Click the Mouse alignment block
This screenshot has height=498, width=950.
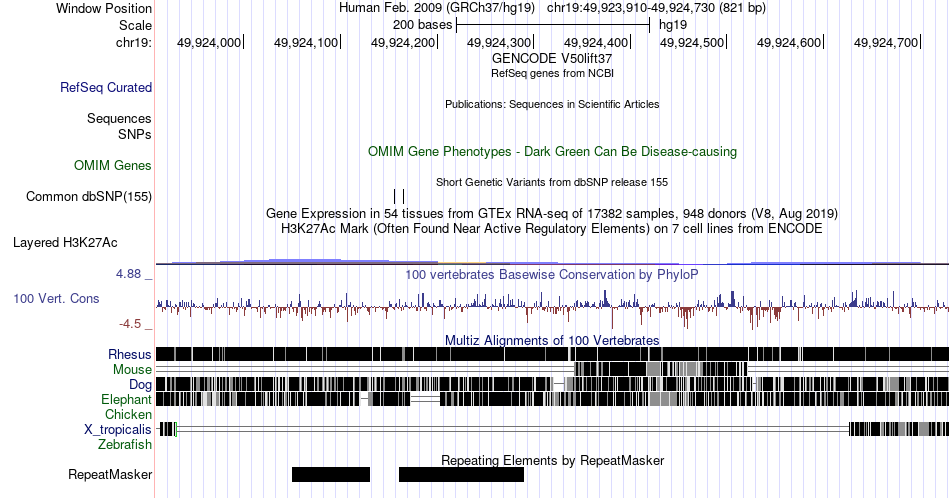tap(660, 370)
